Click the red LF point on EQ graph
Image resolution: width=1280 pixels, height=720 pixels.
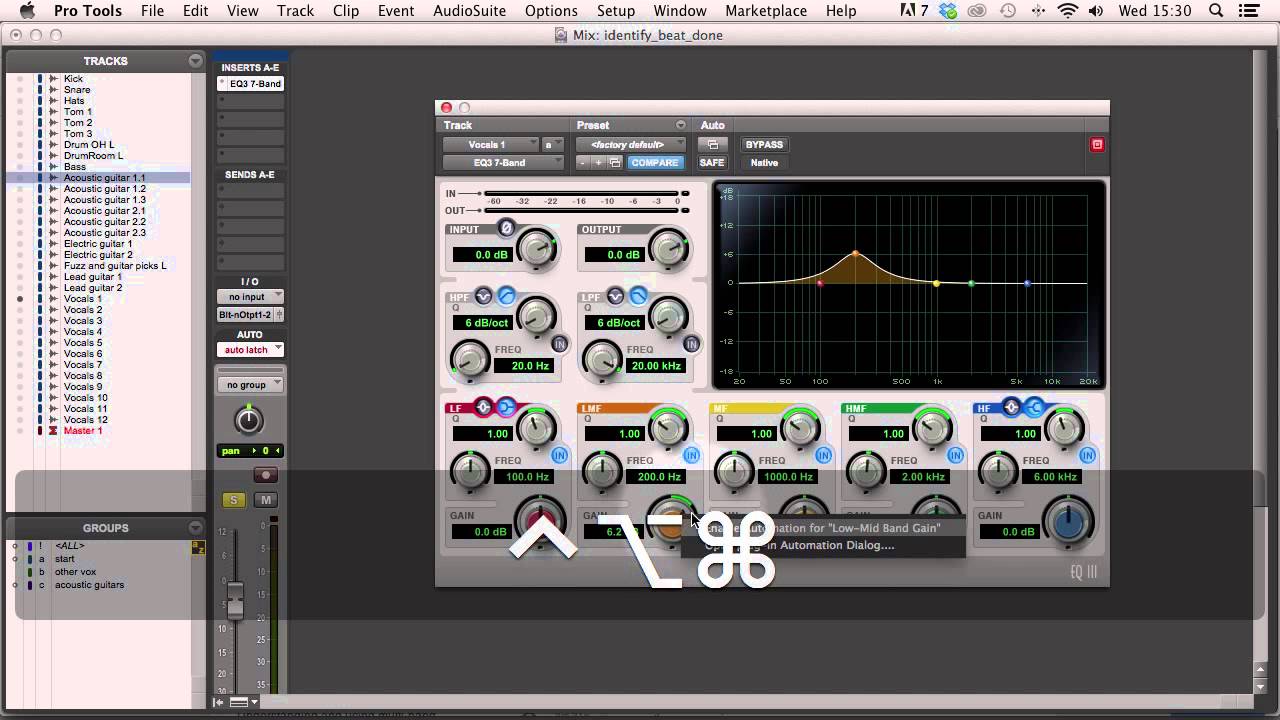[820, 284]
